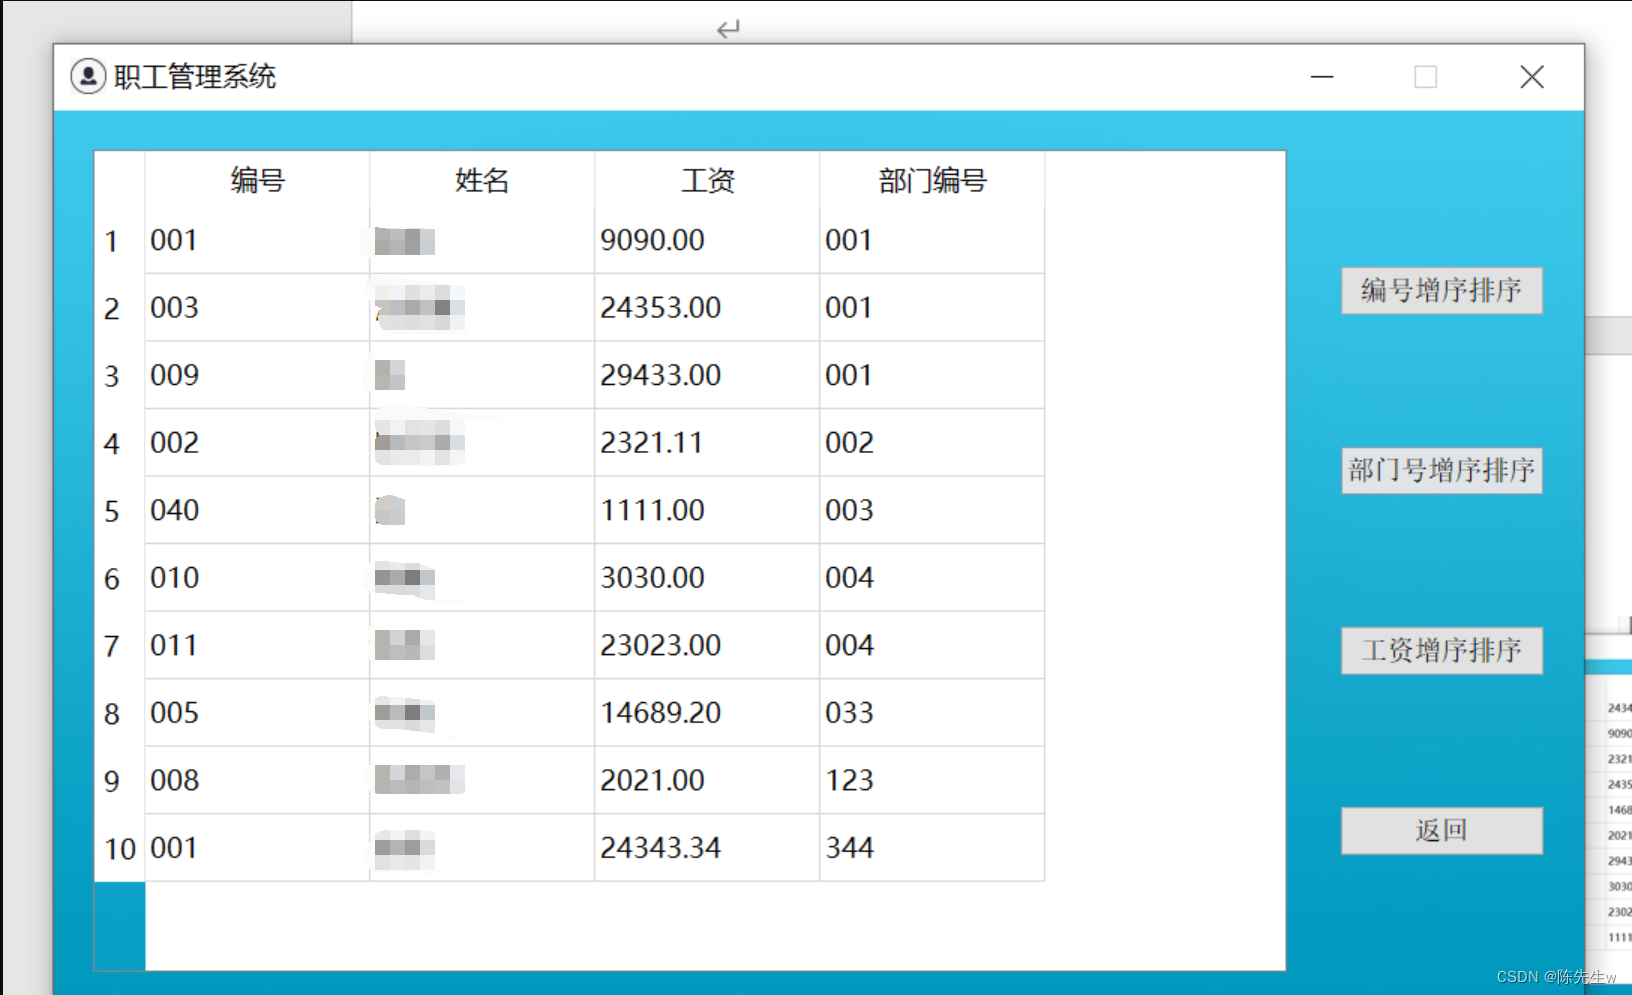
Task: Select row header 6
Action: tap(120, 578)
